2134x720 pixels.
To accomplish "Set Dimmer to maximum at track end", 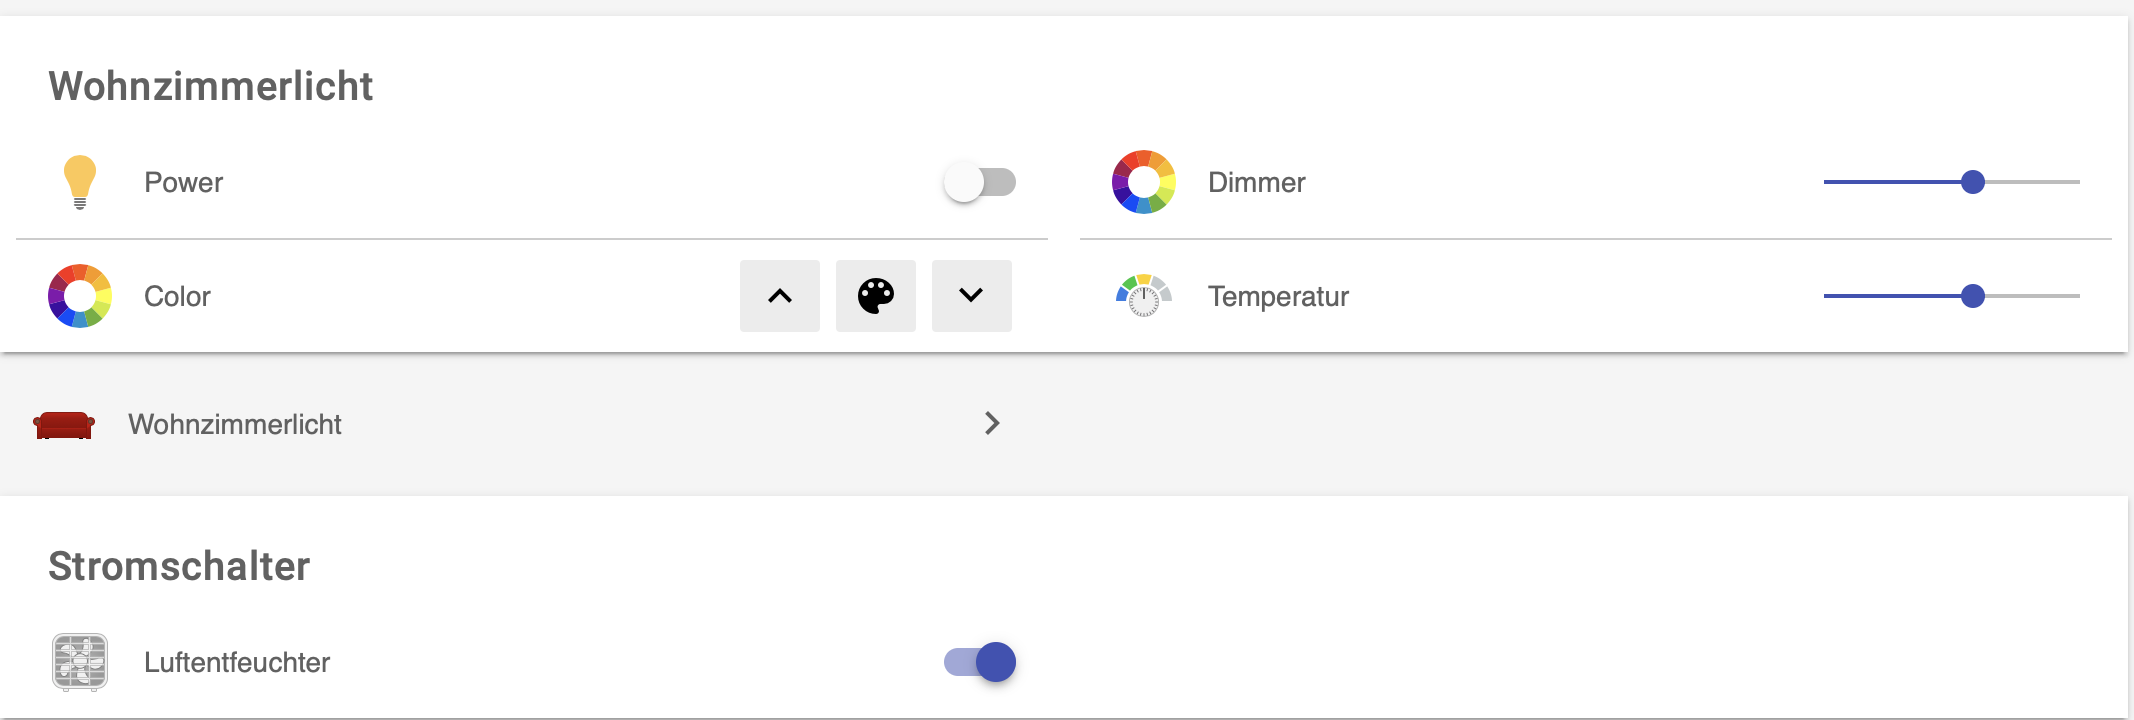I will tap(2078, 182).
